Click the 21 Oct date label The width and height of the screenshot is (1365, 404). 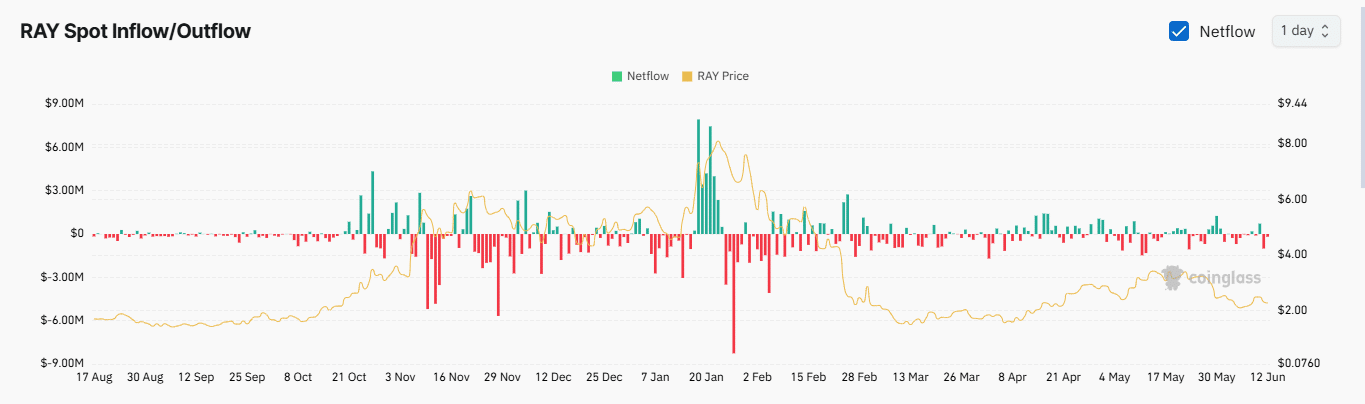[x=350, y=378]
